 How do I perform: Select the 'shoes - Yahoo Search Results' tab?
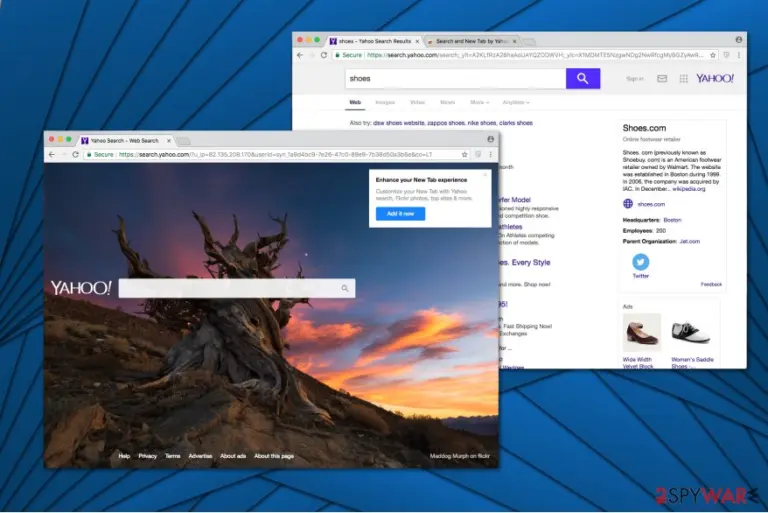pyautogui.click(x=374, y=42)
